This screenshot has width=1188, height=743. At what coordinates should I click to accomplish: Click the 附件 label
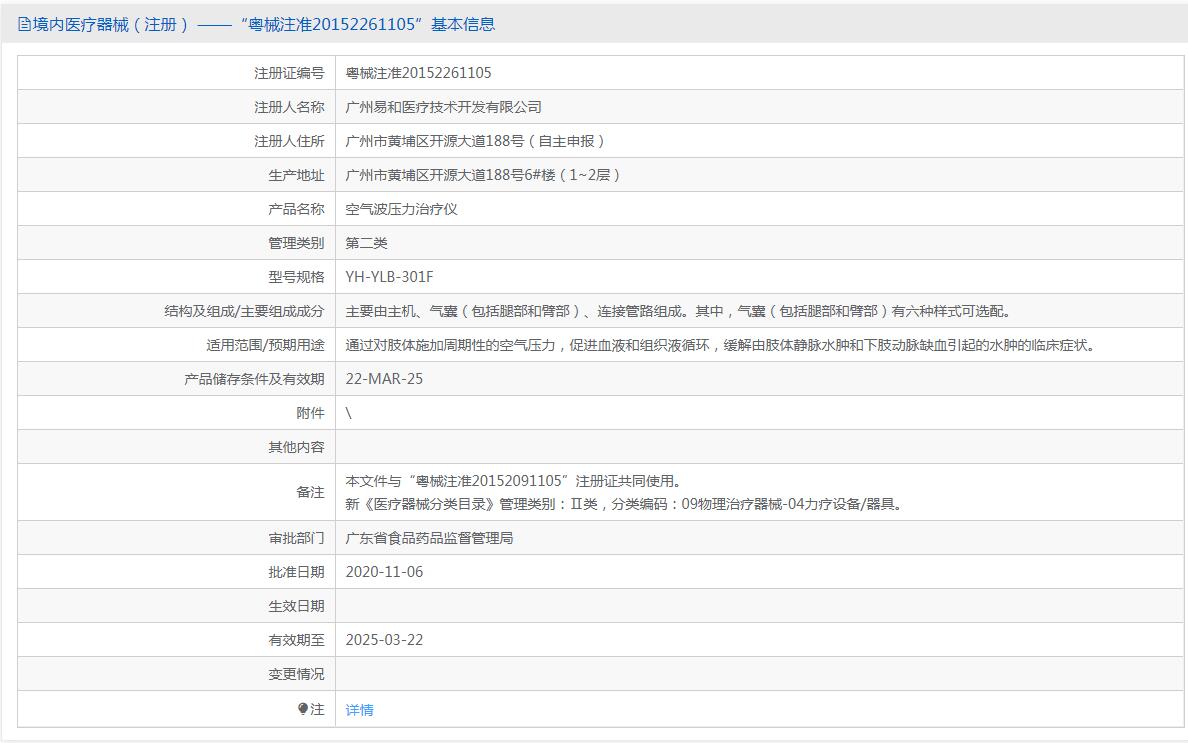tap(310, 413)
